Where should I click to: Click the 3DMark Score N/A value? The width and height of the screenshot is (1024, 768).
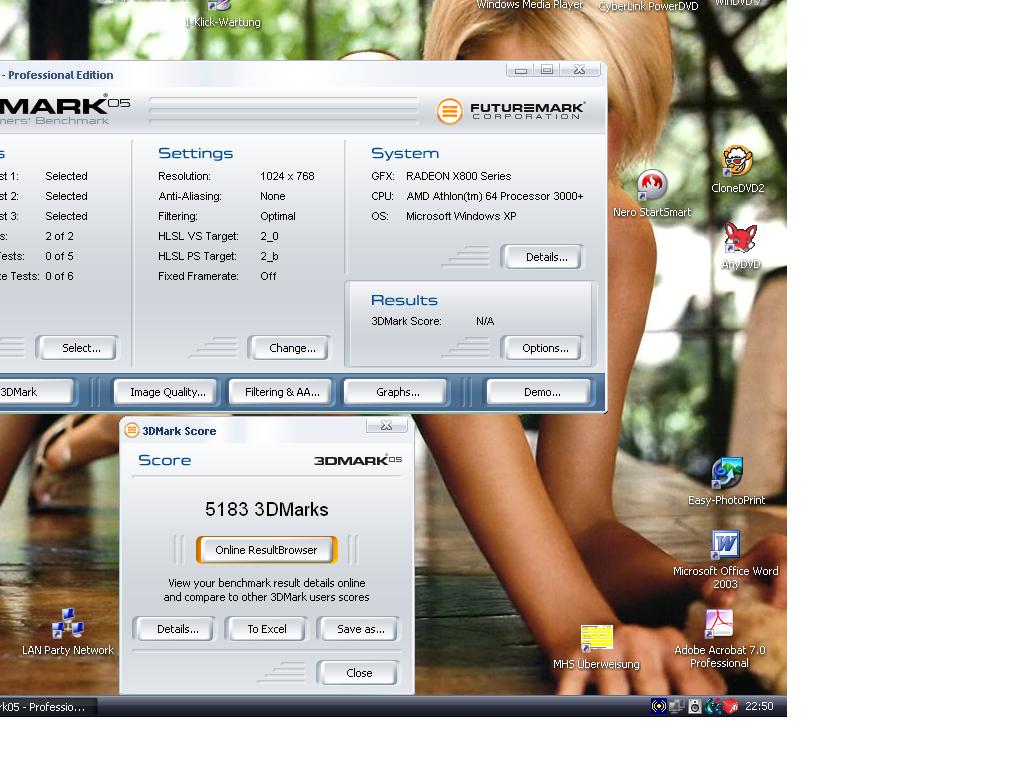tap(485, 321)
